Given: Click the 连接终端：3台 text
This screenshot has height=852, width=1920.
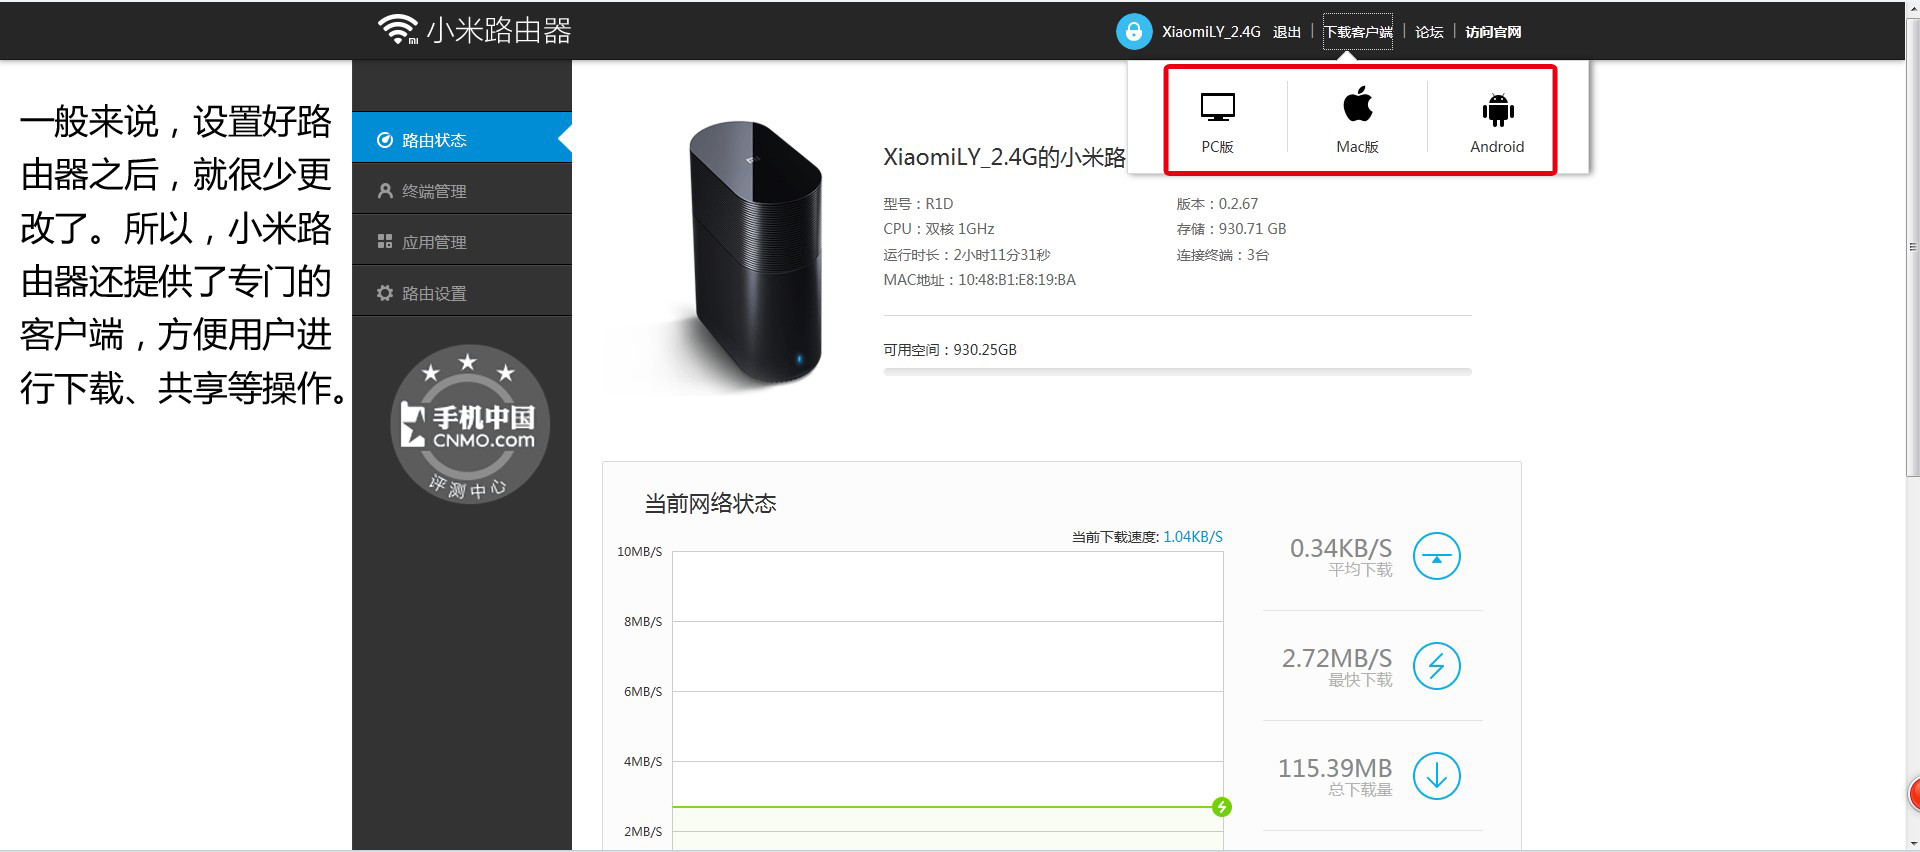Looking at the screenshot, I should [1222, 255].
